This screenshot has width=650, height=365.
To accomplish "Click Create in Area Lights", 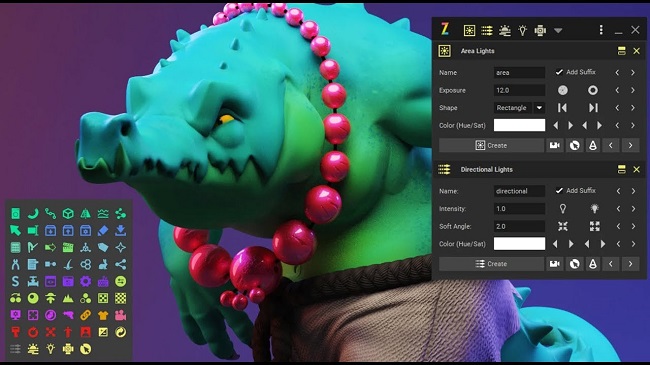I will (491, 146).
